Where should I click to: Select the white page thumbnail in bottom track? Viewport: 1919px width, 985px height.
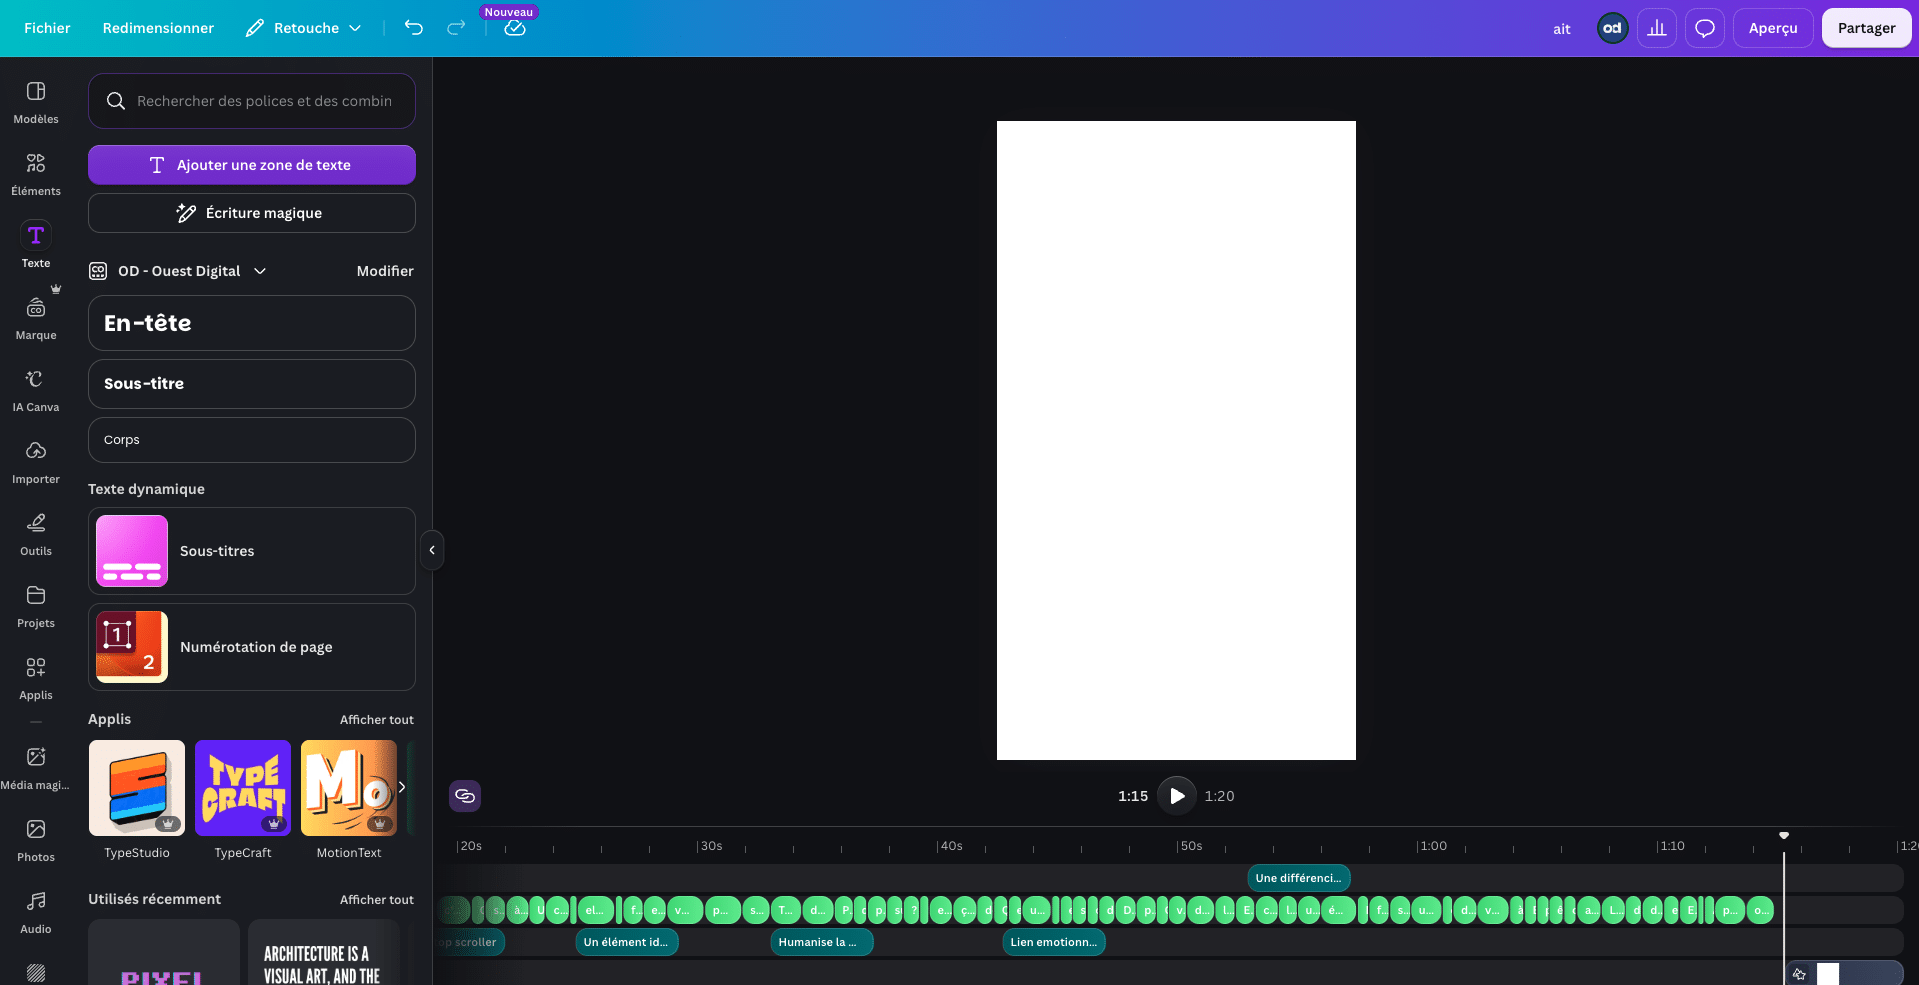(1828, 974)
